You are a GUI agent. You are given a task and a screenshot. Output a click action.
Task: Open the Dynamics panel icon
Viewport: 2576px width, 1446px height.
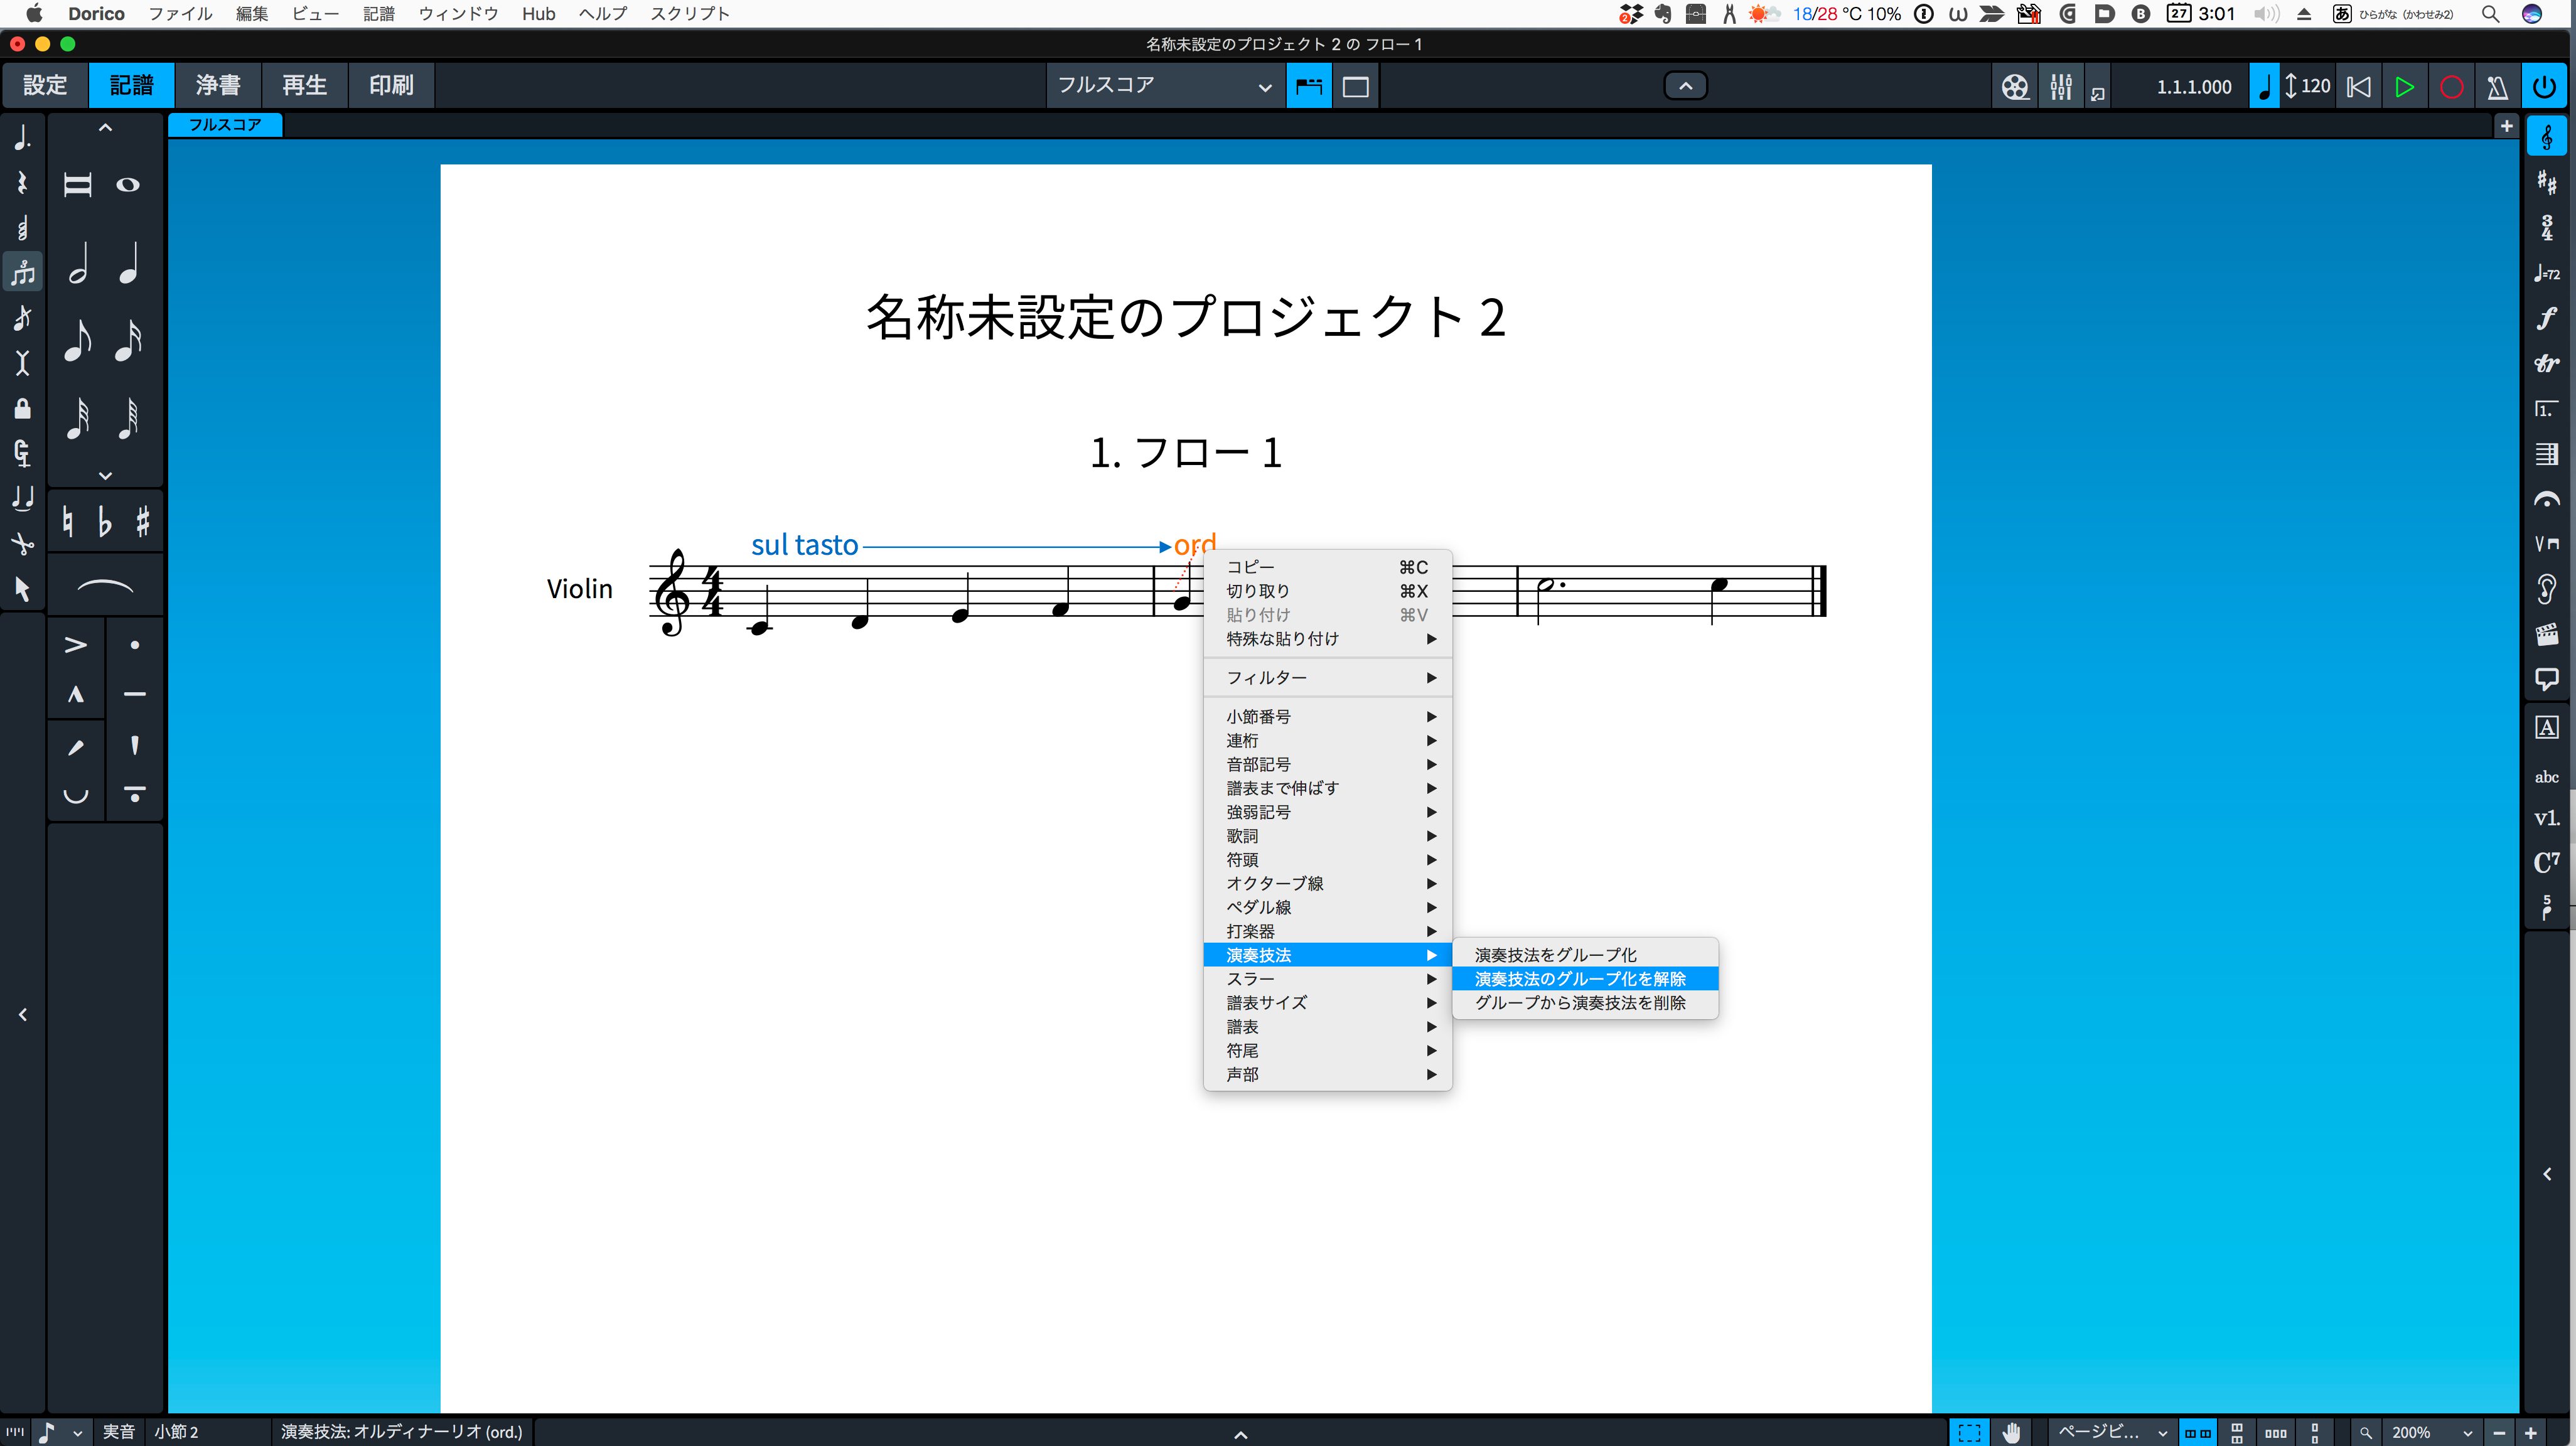(2546, 318)
